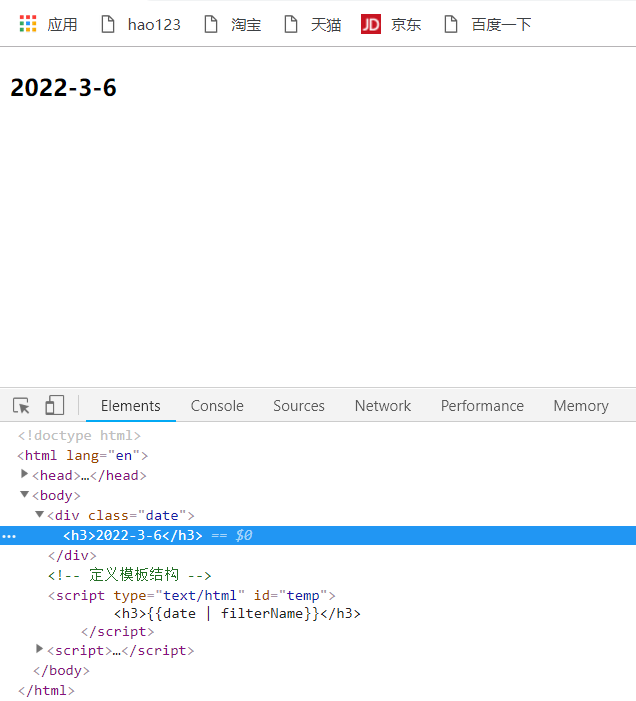Viewport: 636px width, 701px height.
Task: Select the indented closing </script> line
Action: tap(118, 632)
